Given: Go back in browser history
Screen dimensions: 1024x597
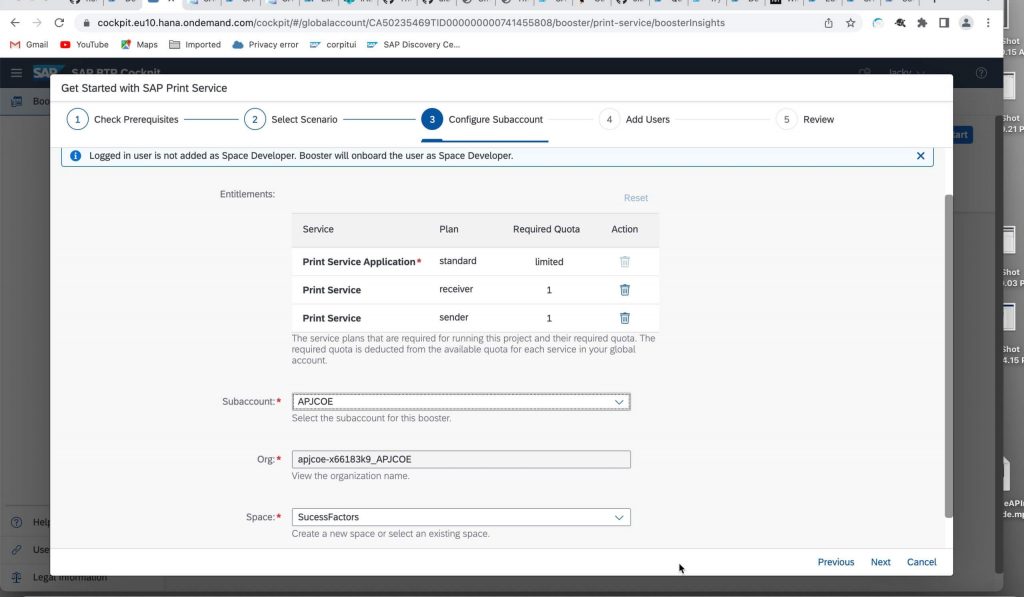Looking at the screenshot, I should coord(15,23).
